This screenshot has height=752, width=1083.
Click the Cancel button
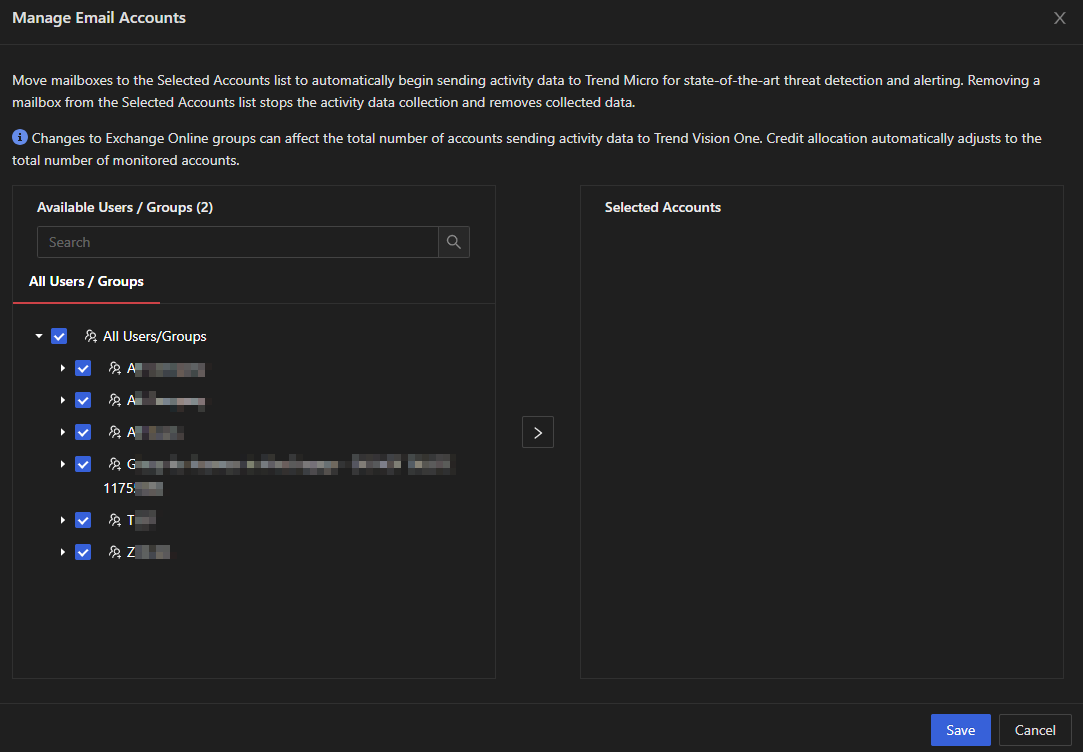click(x=1035, y=730)
